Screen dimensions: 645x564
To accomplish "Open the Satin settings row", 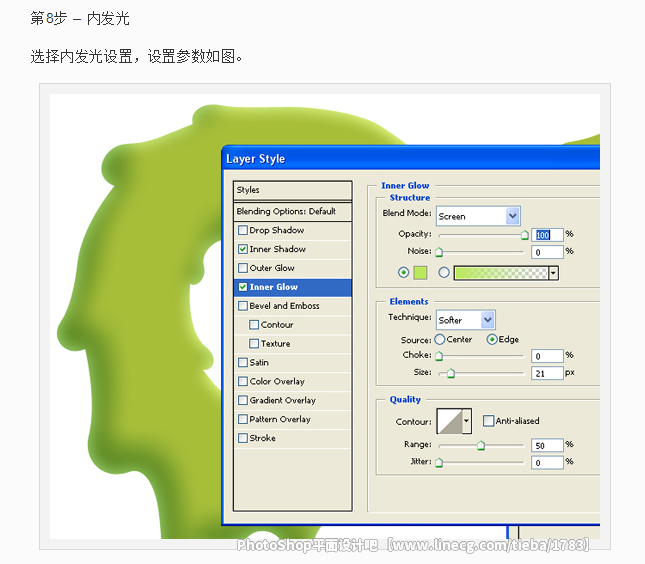I will tap(292, 363).
